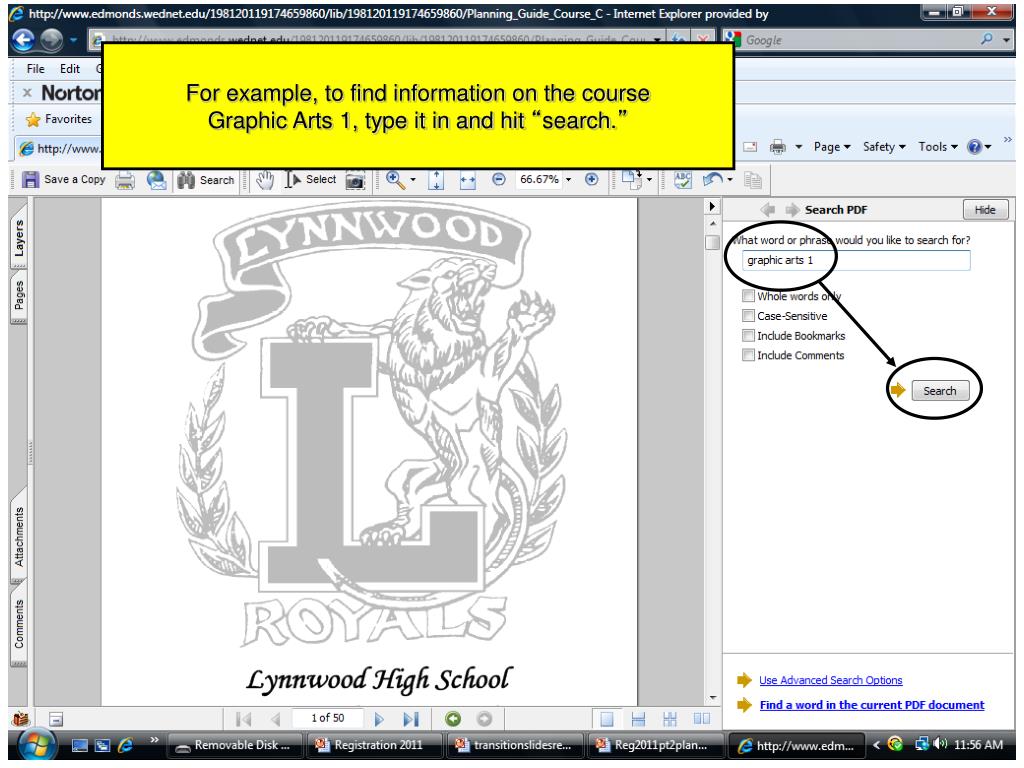Viewport: 1024px width, 768px height.
Task: Go to previous page button
Action: (276, 719)
